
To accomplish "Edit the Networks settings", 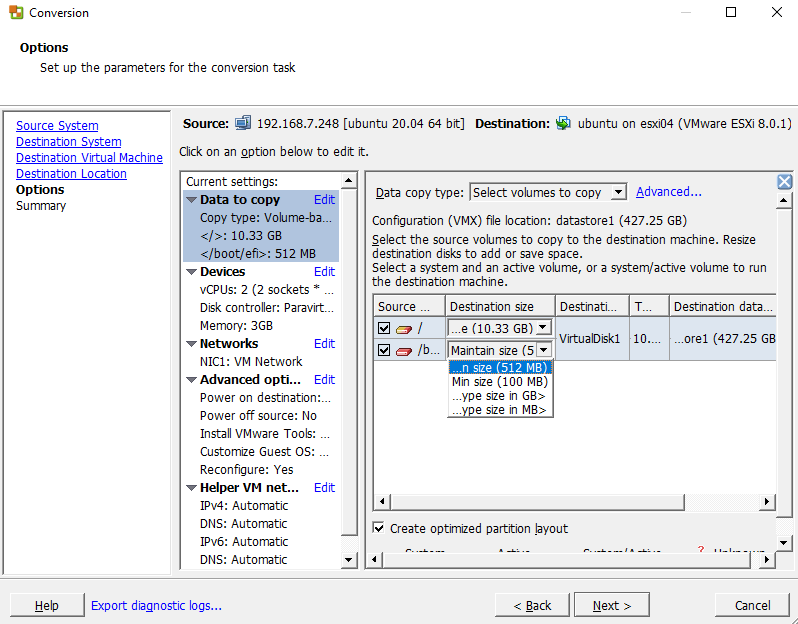I will click(x=324, y=344).
